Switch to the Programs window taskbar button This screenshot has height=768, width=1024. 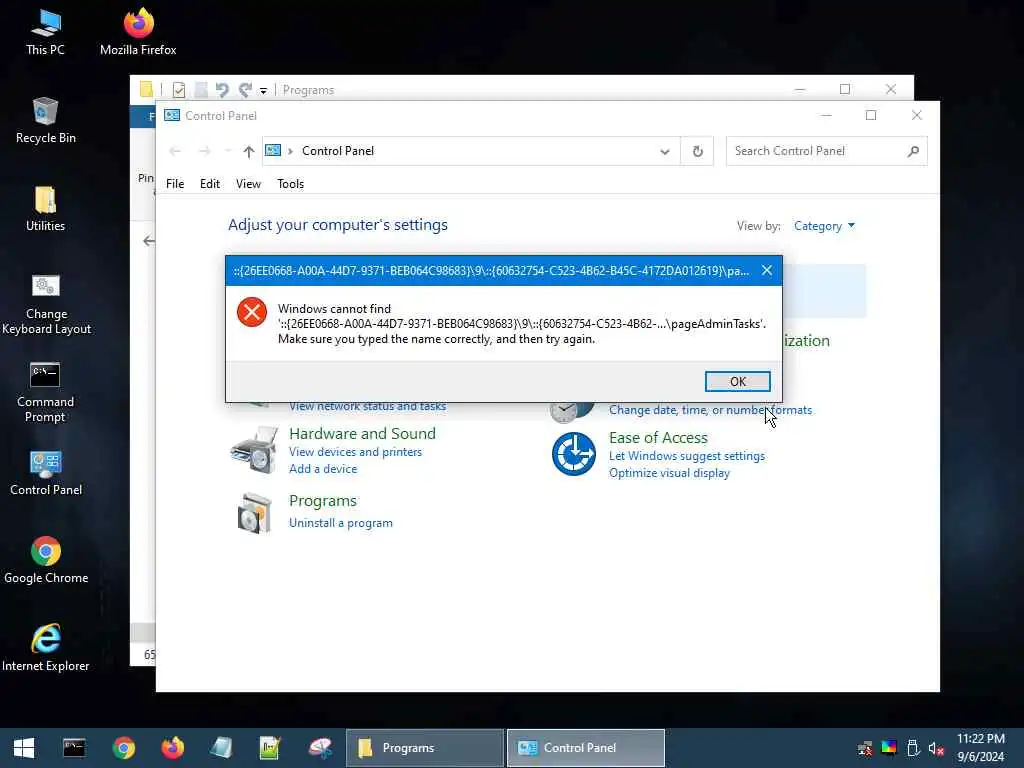[424, 748]
